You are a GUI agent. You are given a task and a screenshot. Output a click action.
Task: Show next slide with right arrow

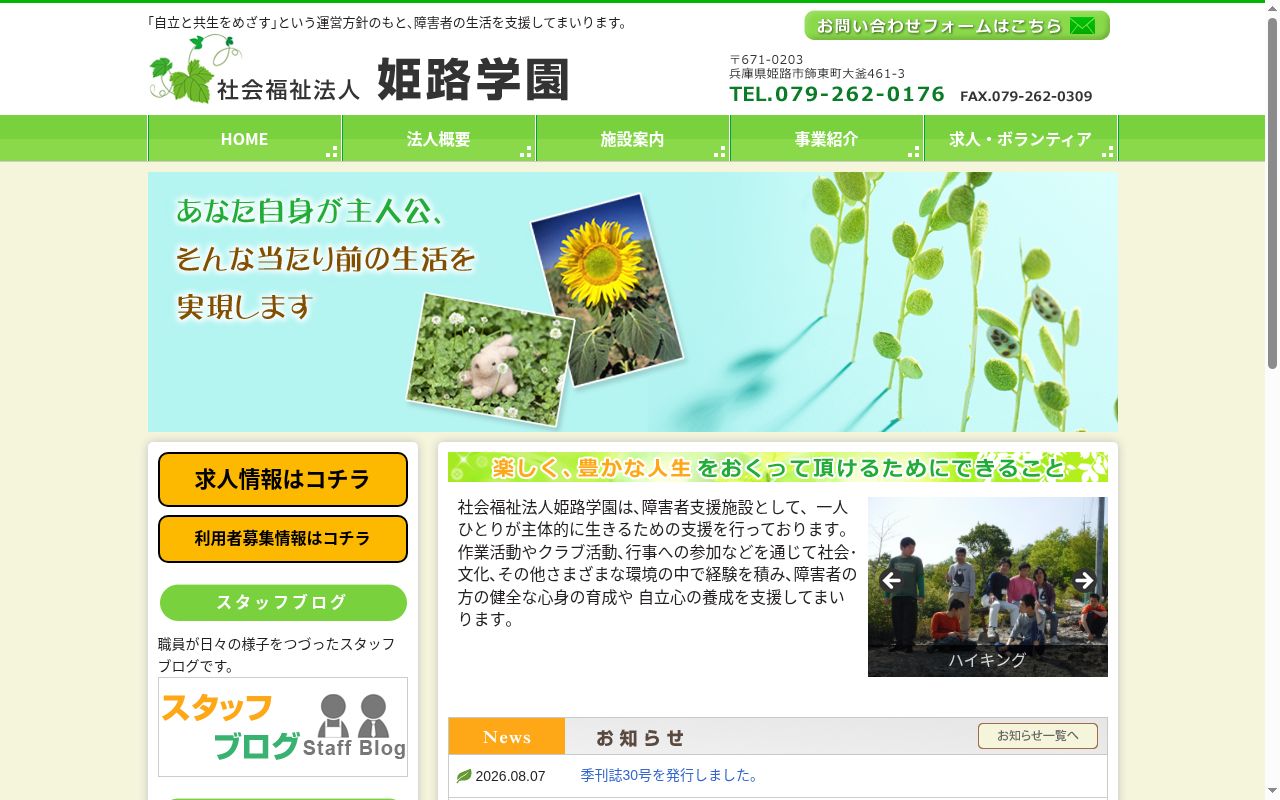point(1084,580)
